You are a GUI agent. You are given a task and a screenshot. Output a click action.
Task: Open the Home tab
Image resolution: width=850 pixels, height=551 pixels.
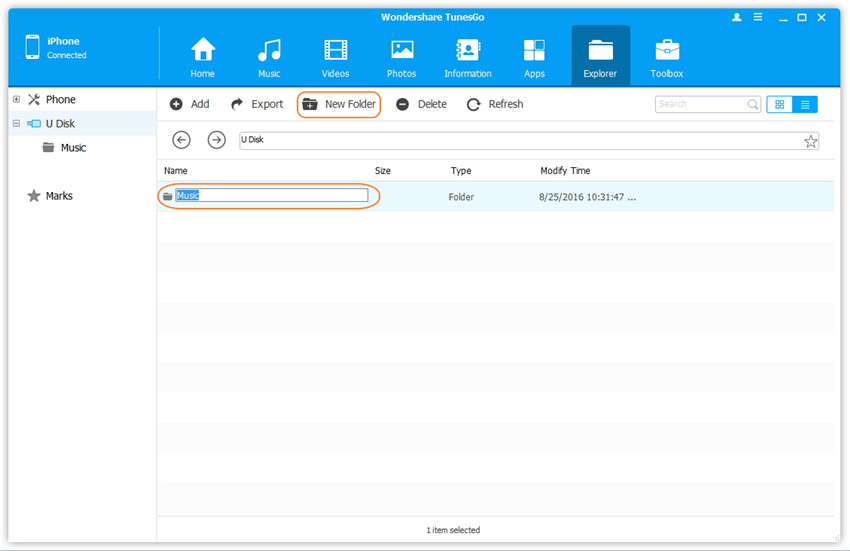[203, 57]
